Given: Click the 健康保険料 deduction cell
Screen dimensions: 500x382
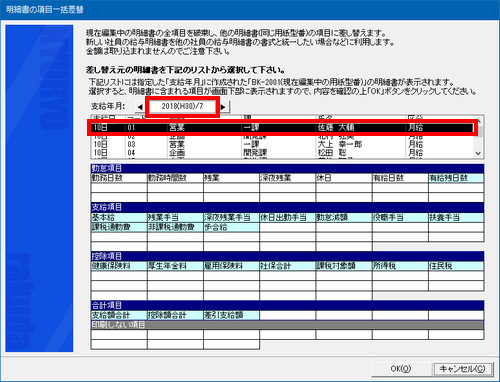Looking at the screenshot, I should click(119, 266).
